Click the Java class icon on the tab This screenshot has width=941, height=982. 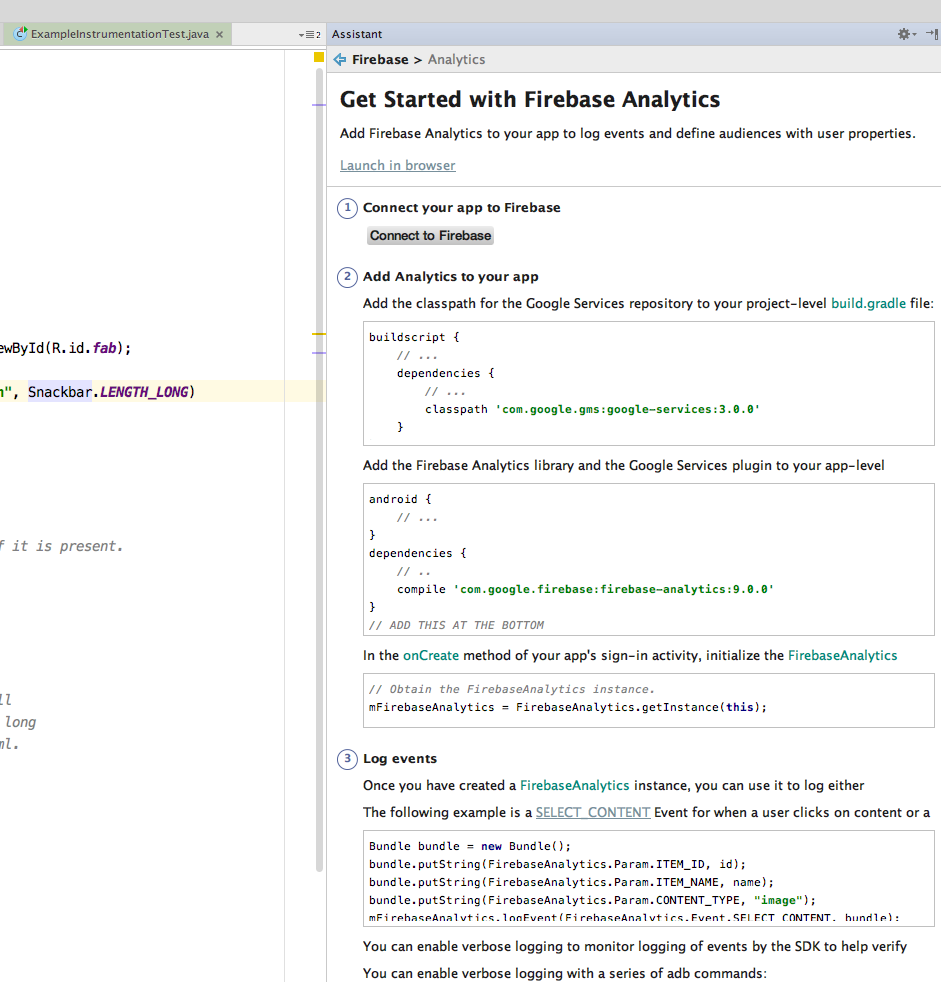(20, 34)
